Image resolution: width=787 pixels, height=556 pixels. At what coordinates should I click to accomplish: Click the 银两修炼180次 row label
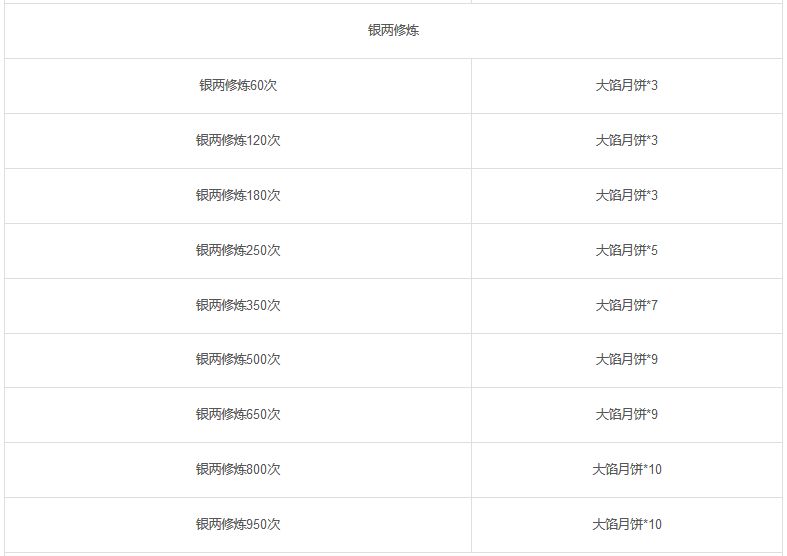point(238,195)
